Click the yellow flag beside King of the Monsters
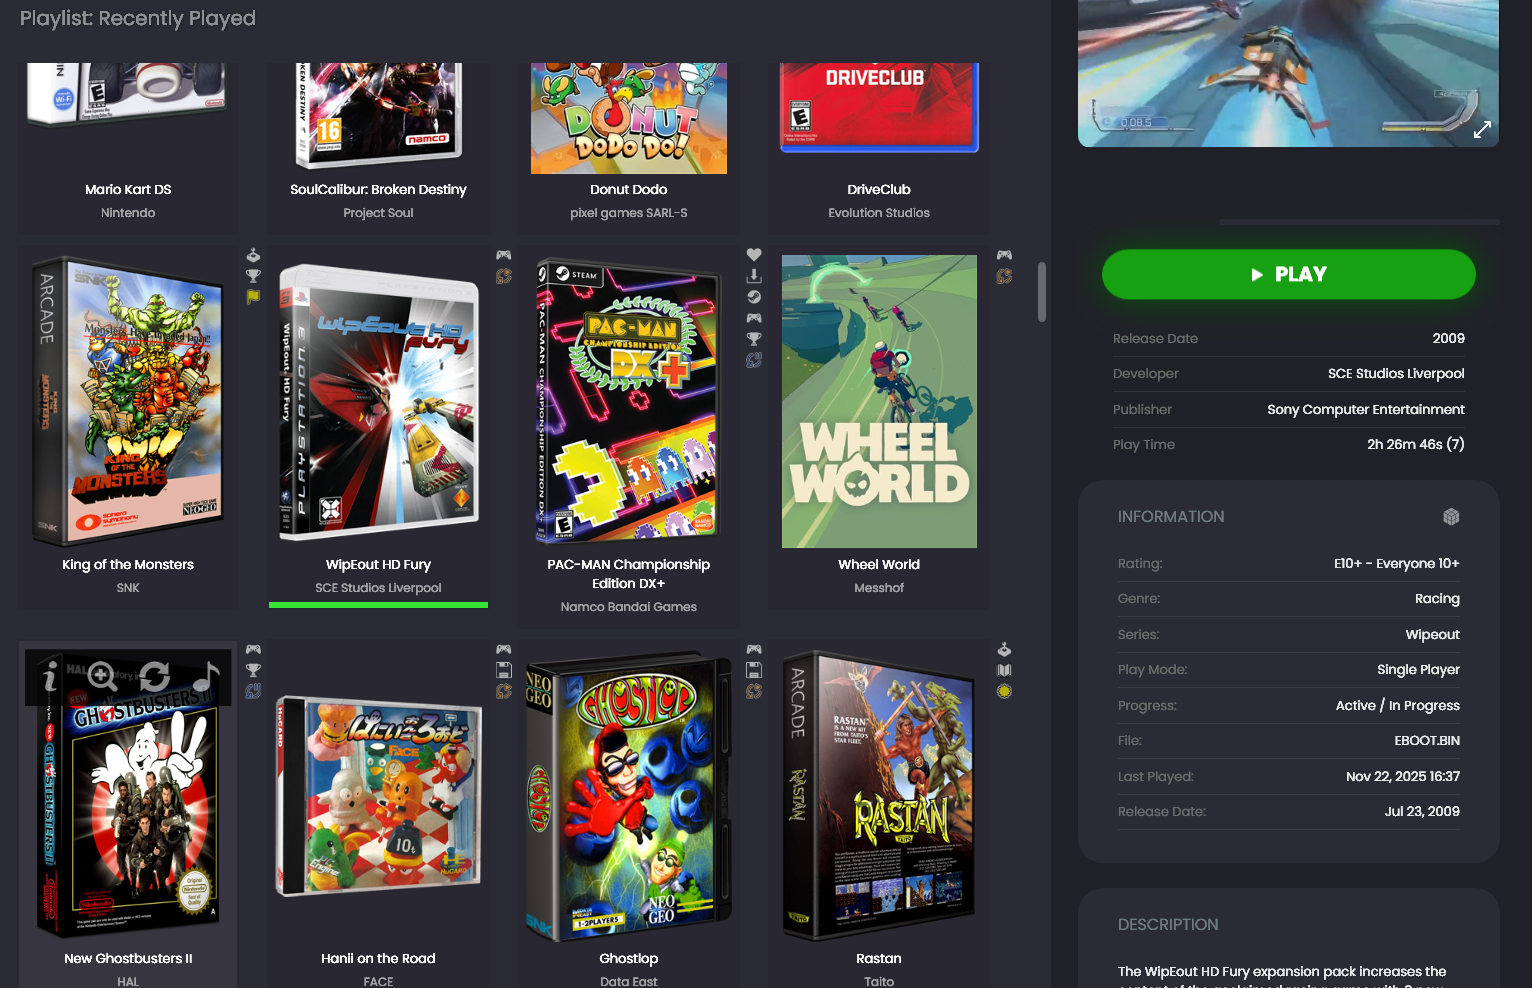 (x=253, y=297)
